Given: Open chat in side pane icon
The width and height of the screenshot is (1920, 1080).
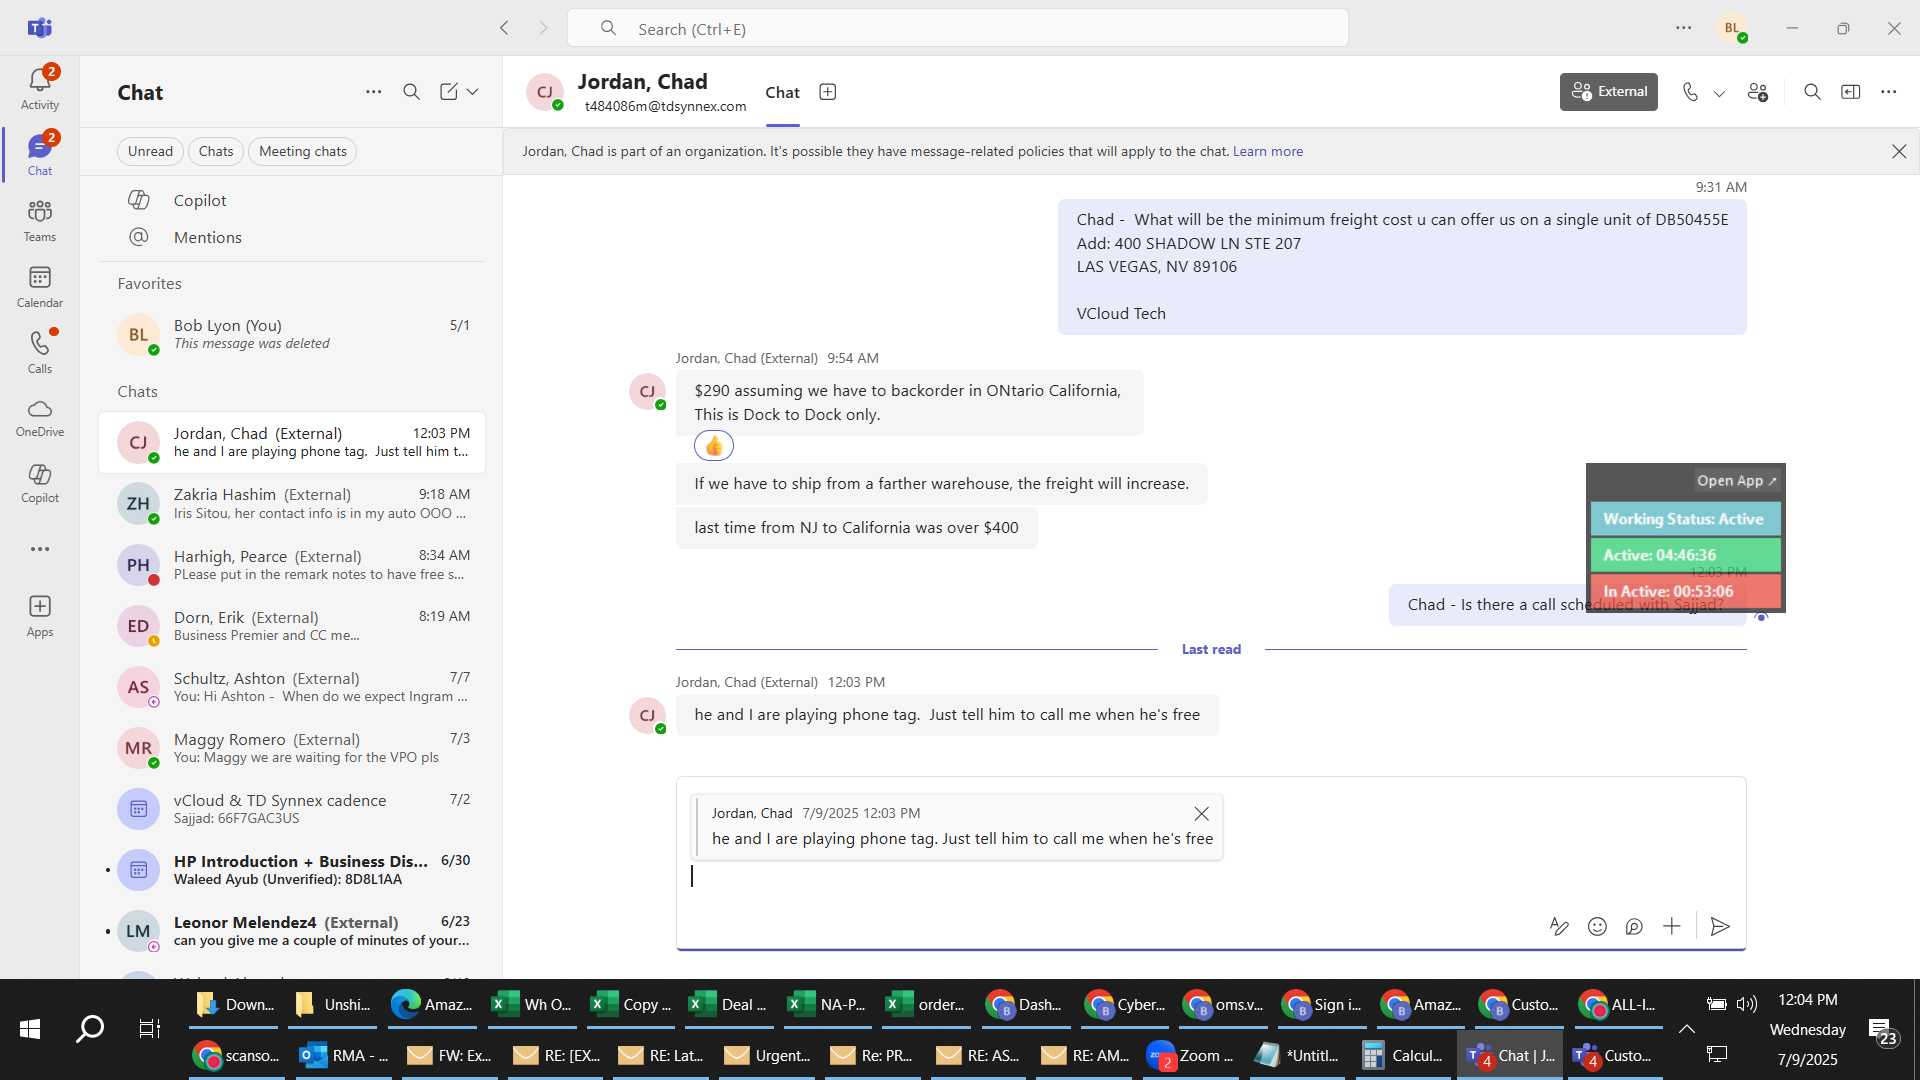Looking at the screenshot, I should click(1851, 92).
